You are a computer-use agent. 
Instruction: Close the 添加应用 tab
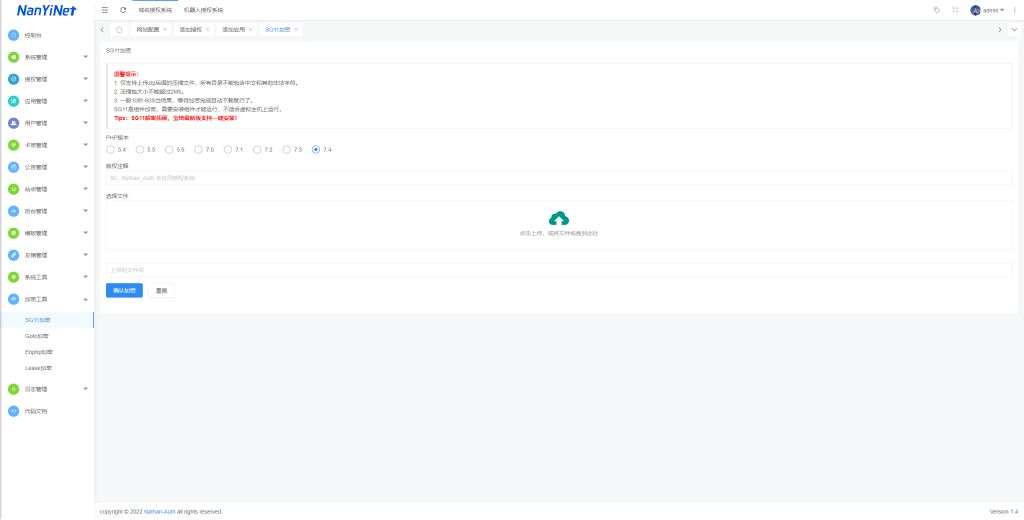point(250,30)
